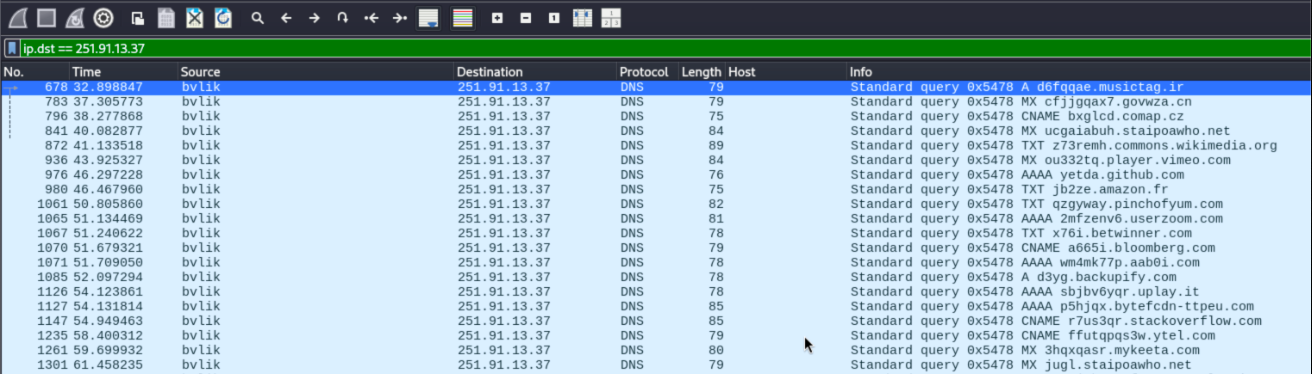Go to specified packet icon
This screenshot has height=374, width=1312.
(343, 18)
